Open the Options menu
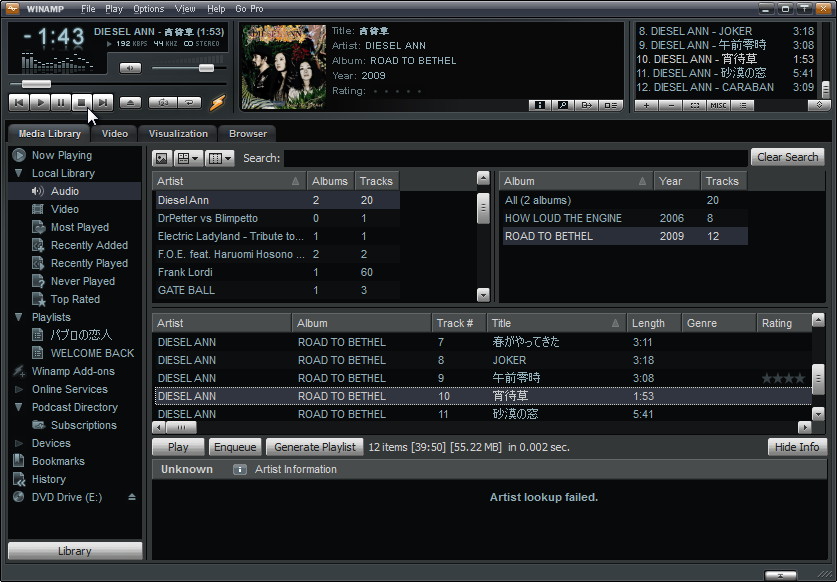Screen dimensions: 837x582 pos(148,9)
